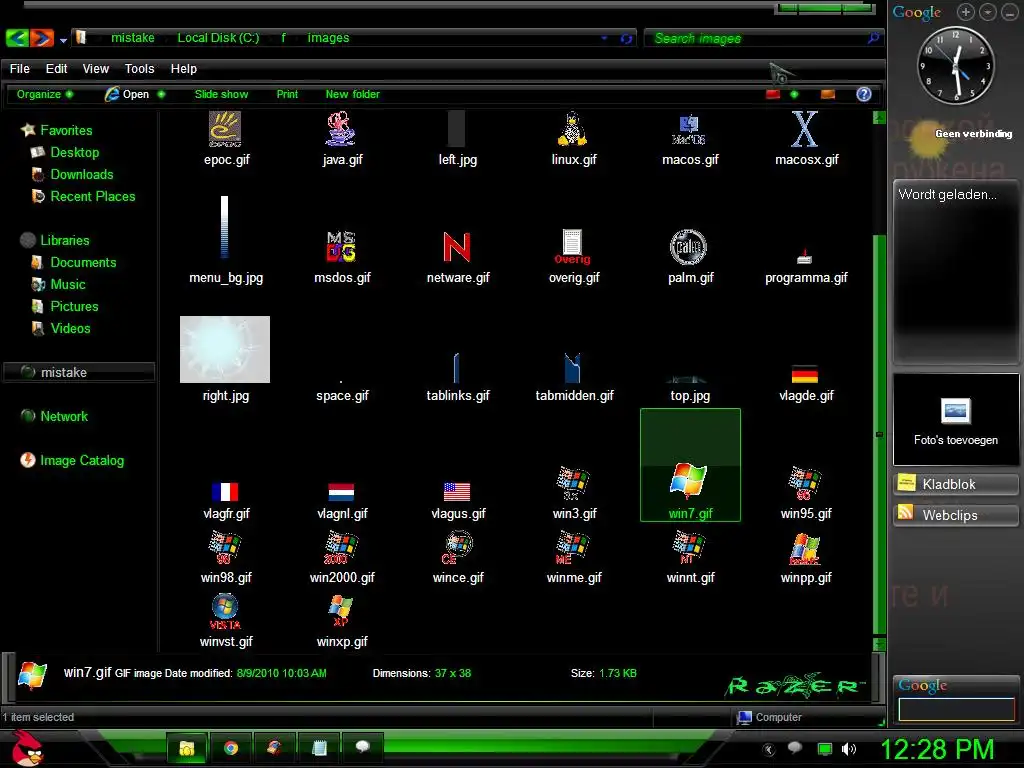The width and height of the screenshot is (1024, 768).
Task: Select the winvst.gif Vista icon
Action: click(x=225, y=611)
